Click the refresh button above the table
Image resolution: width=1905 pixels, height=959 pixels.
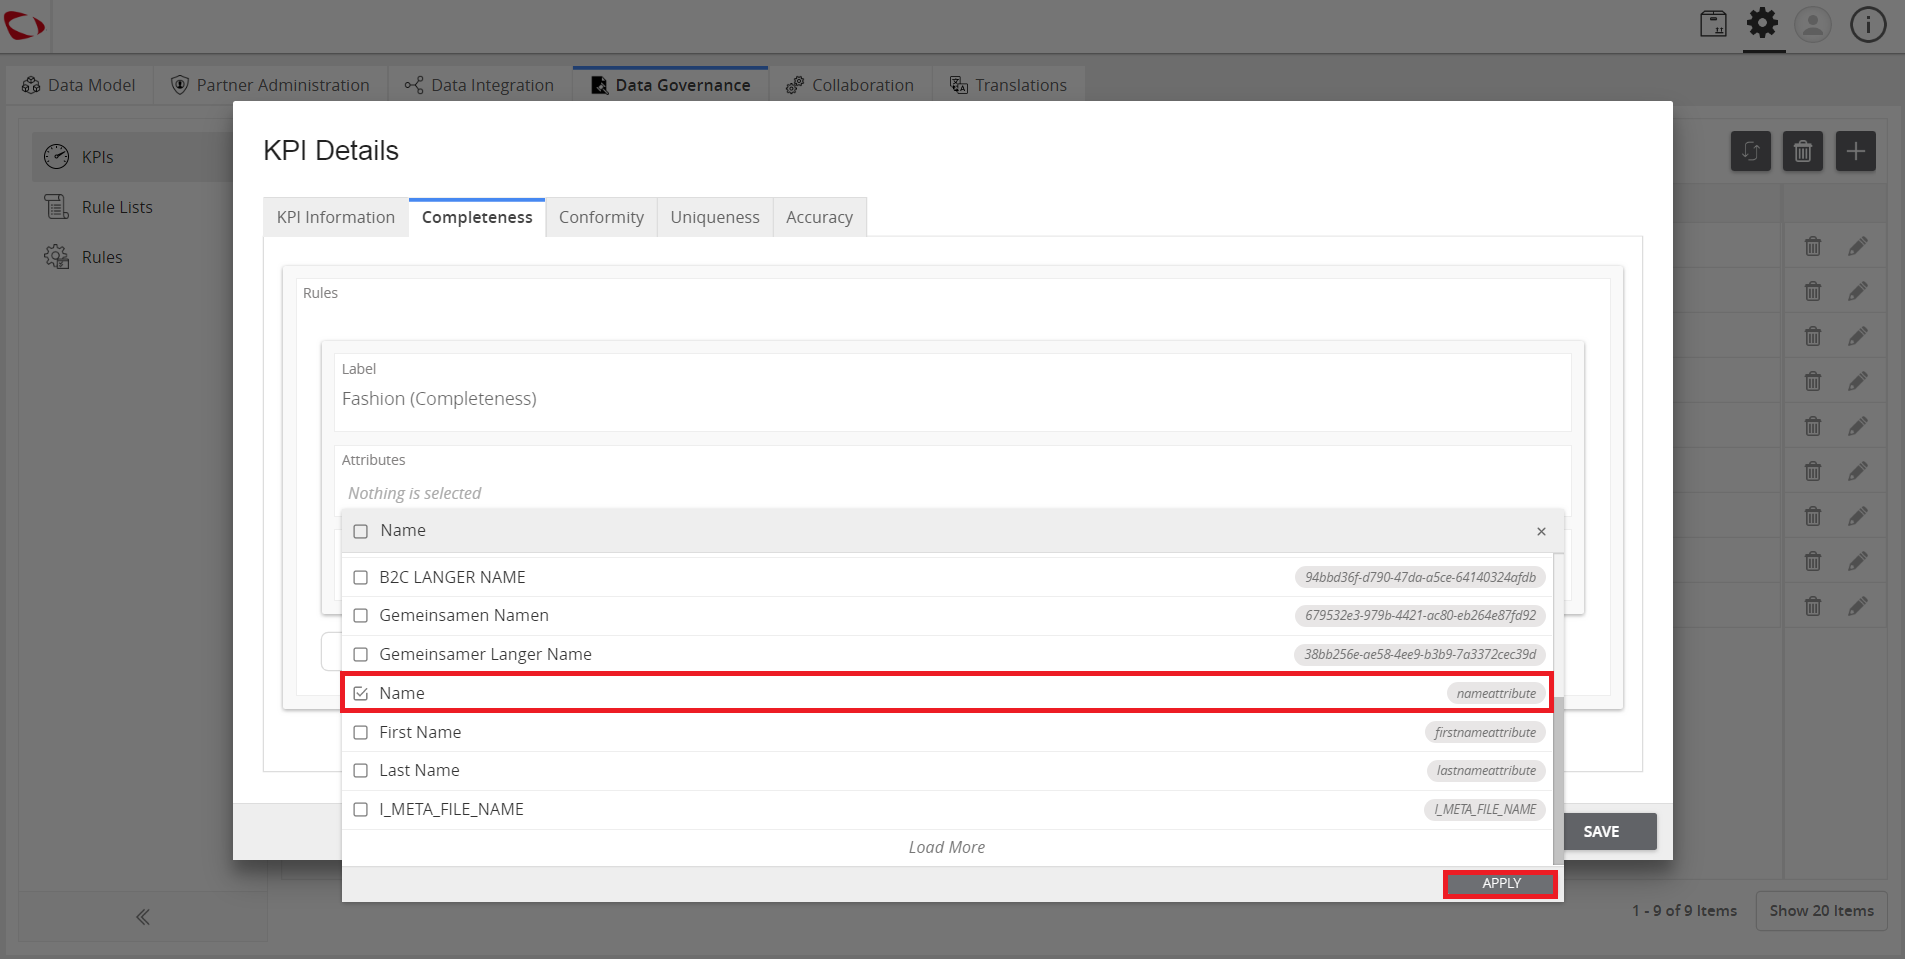coord(1751,151)
